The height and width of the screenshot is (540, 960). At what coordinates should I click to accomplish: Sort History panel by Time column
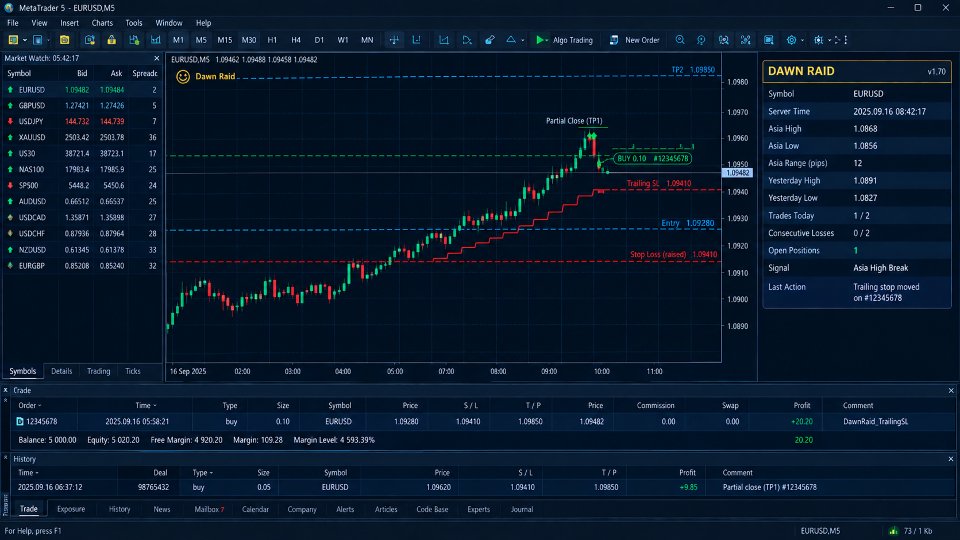coord(28,473)
